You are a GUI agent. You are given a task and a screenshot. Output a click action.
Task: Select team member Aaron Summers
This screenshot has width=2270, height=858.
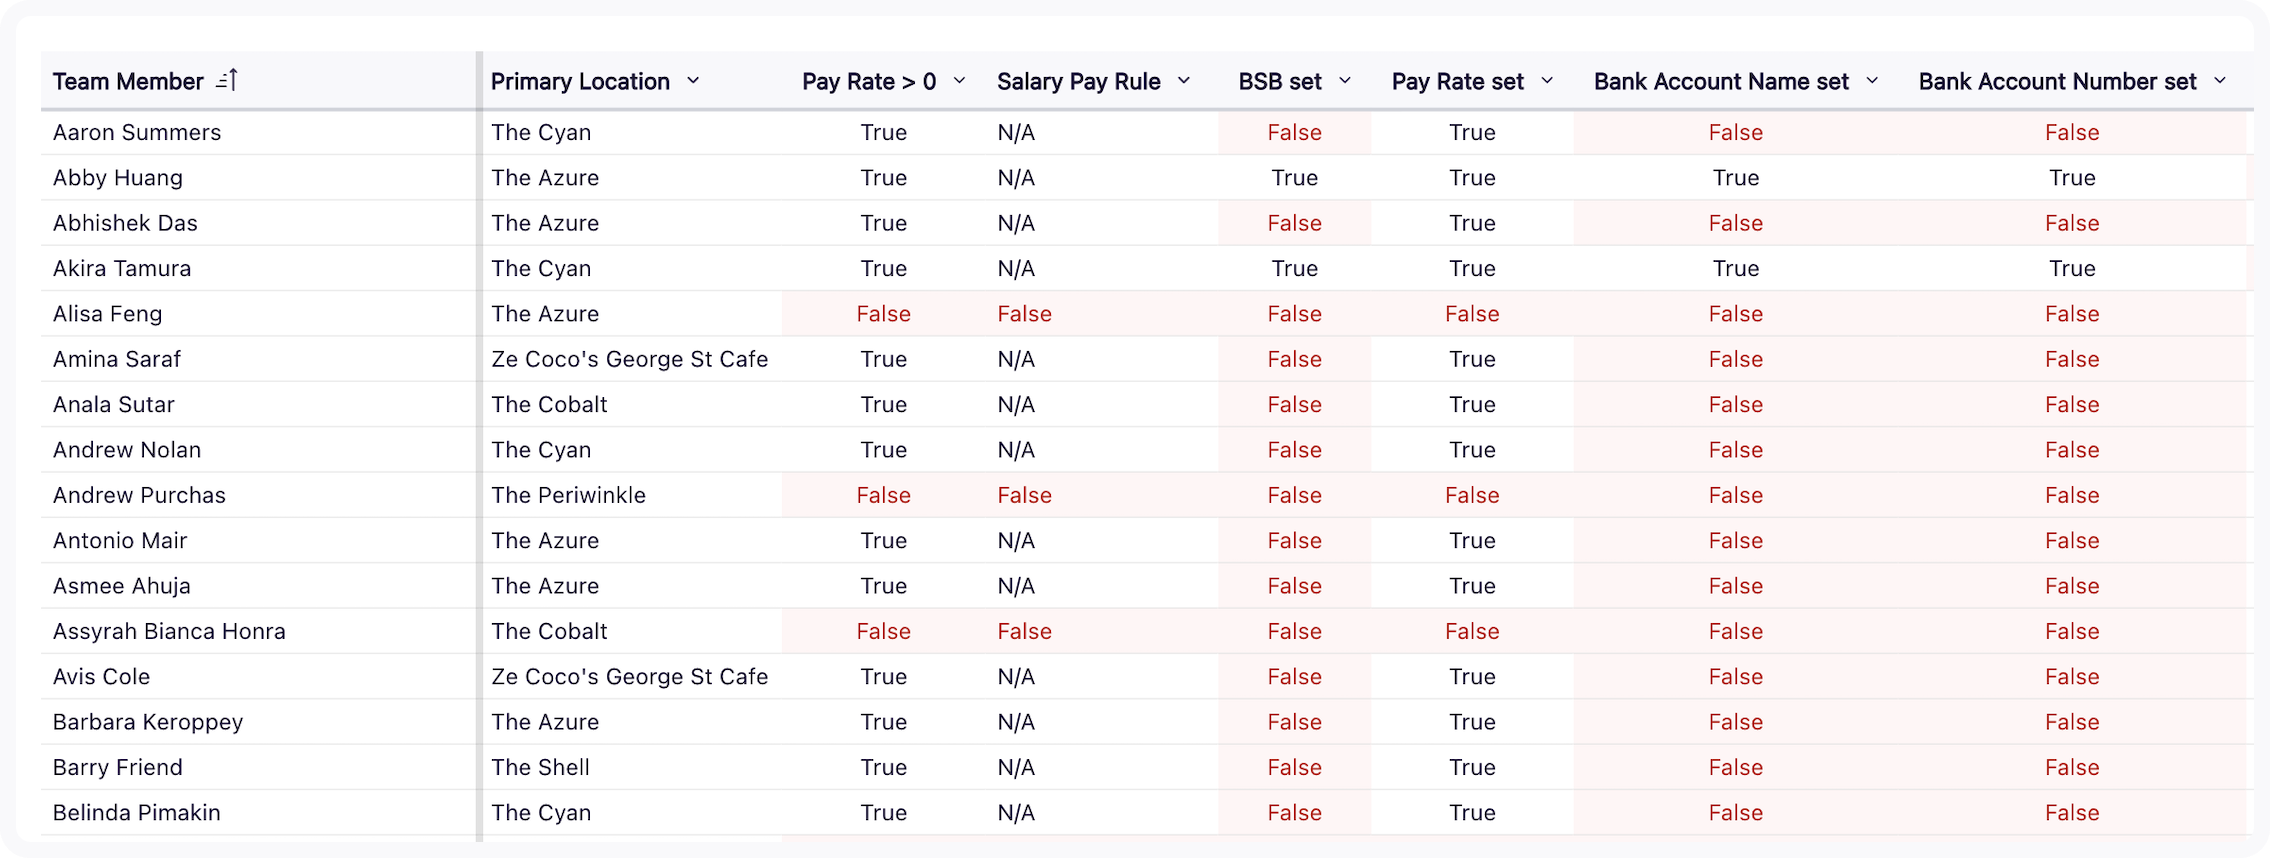click(x=137, y=132)
